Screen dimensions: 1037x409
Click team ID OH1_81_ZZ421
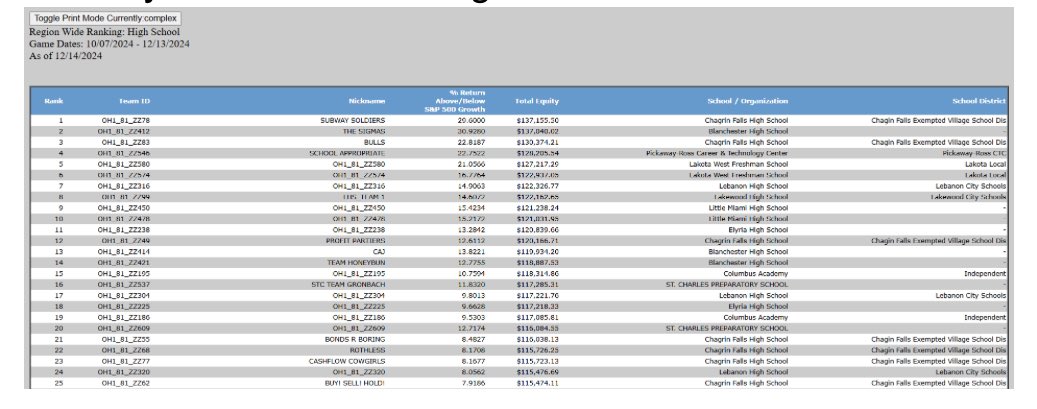tap(124, 263)
